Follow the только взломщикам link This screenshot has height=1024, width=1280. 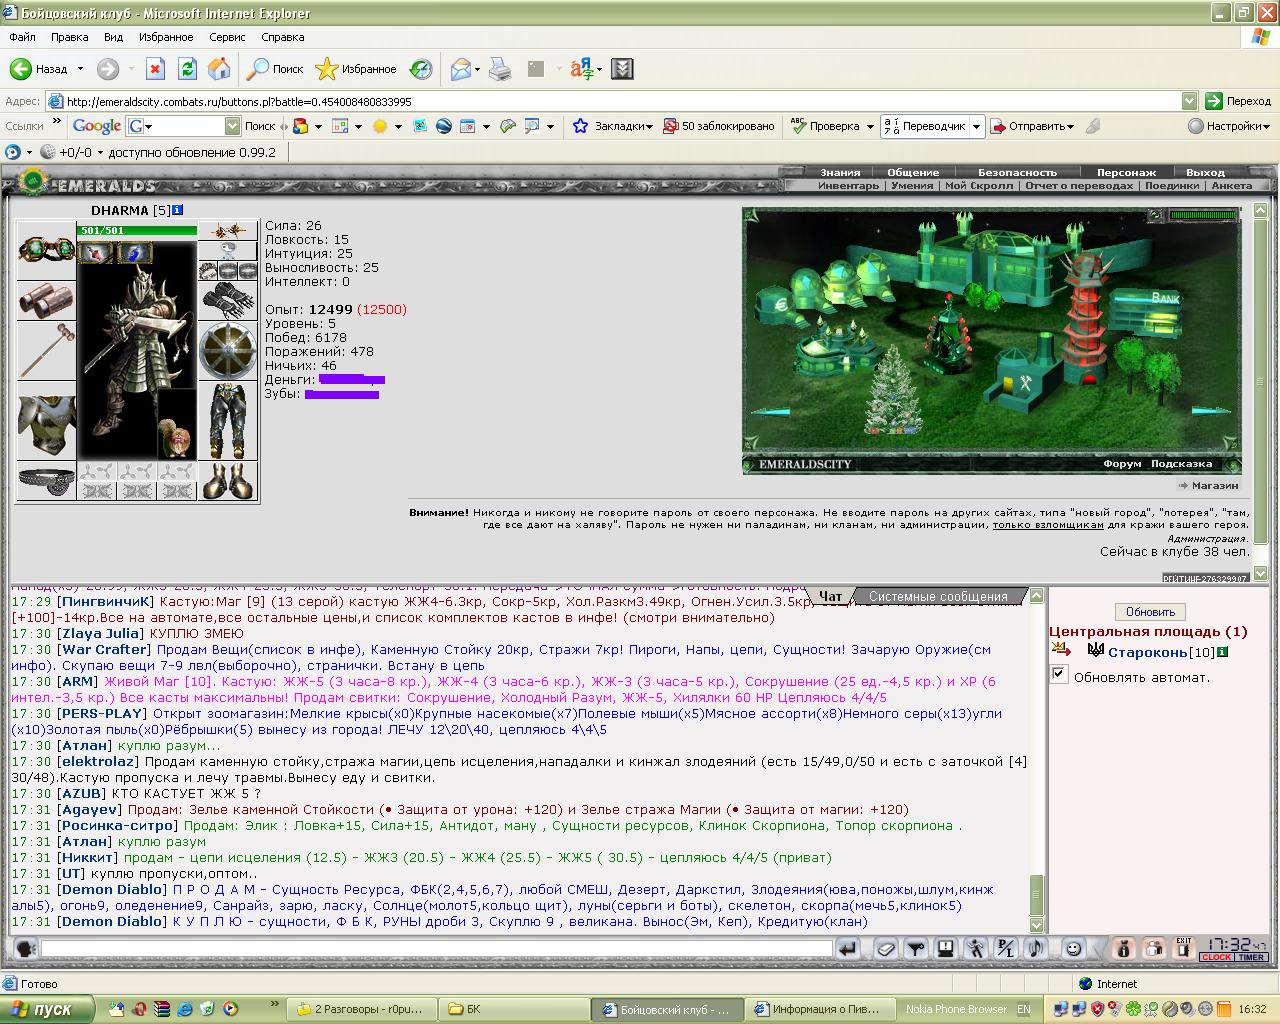(1048, 524)
